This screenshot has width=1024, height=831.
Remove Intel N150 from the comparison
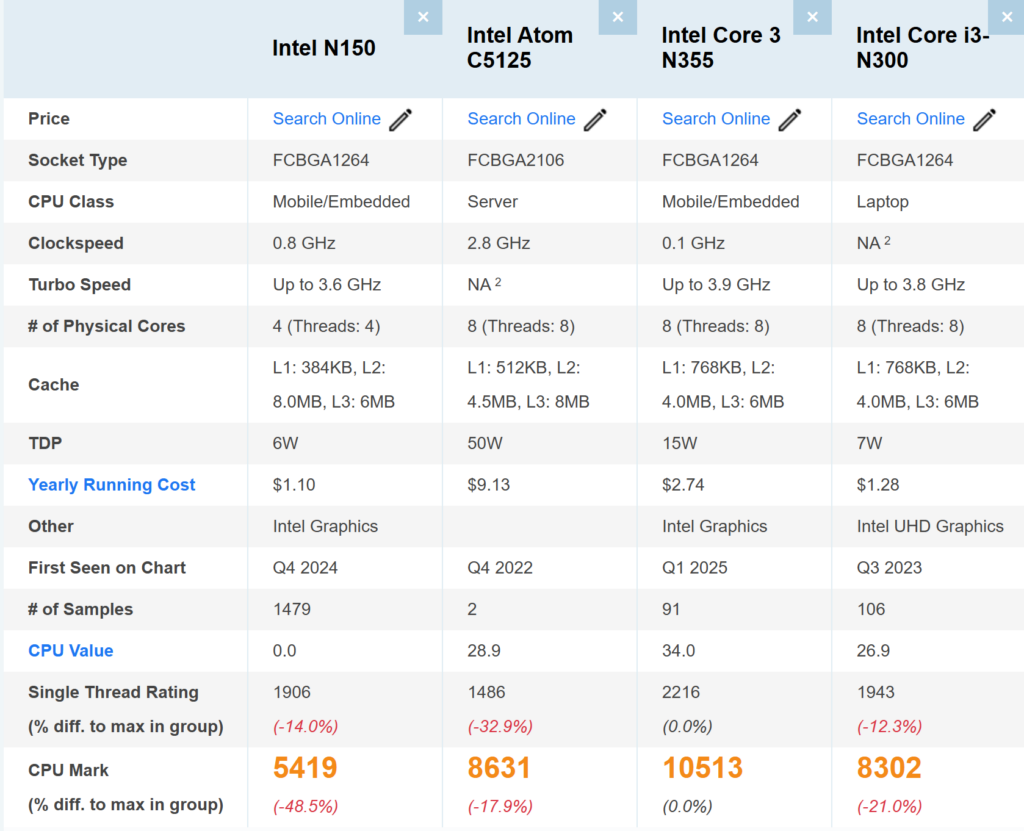[423, 17]
